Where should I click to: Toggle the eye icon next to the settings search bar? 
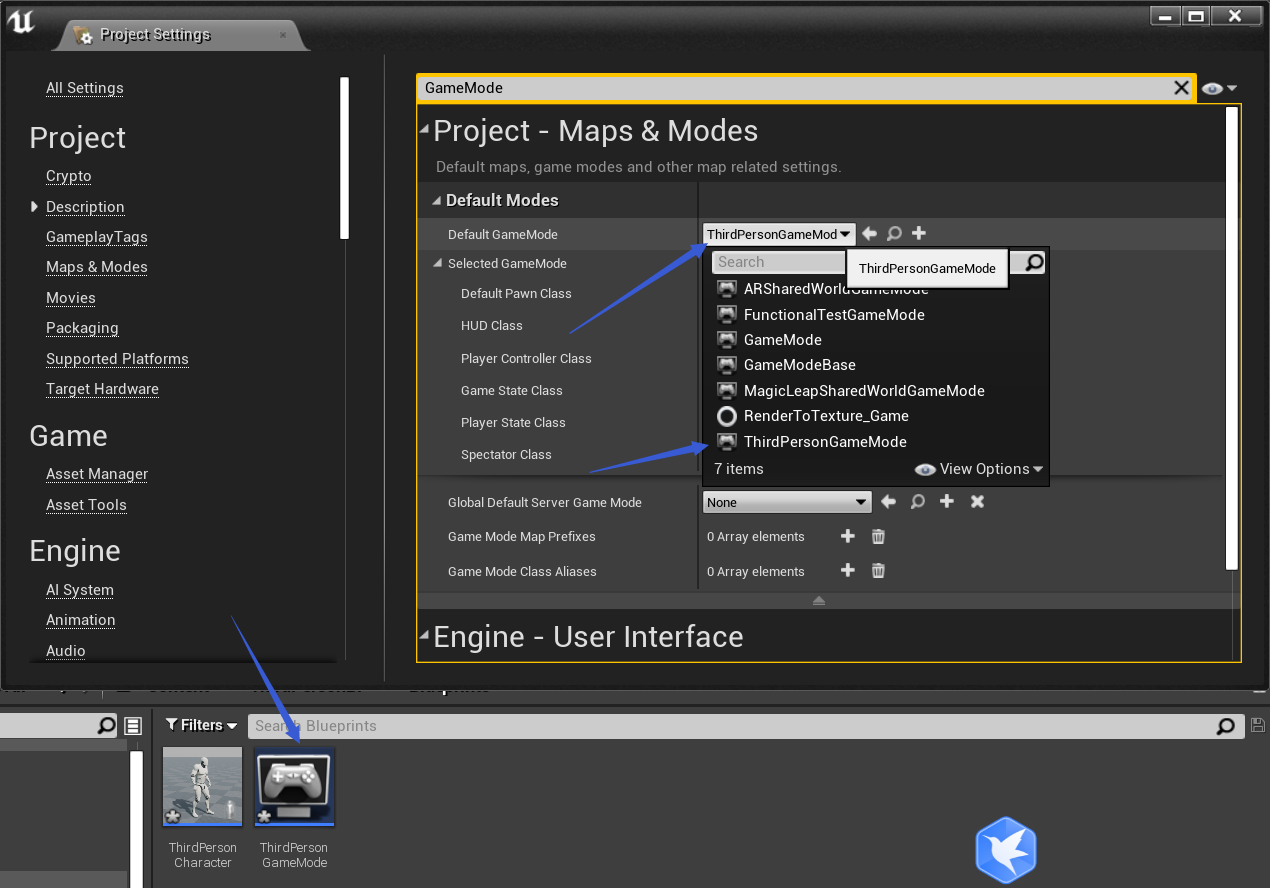1210,88
